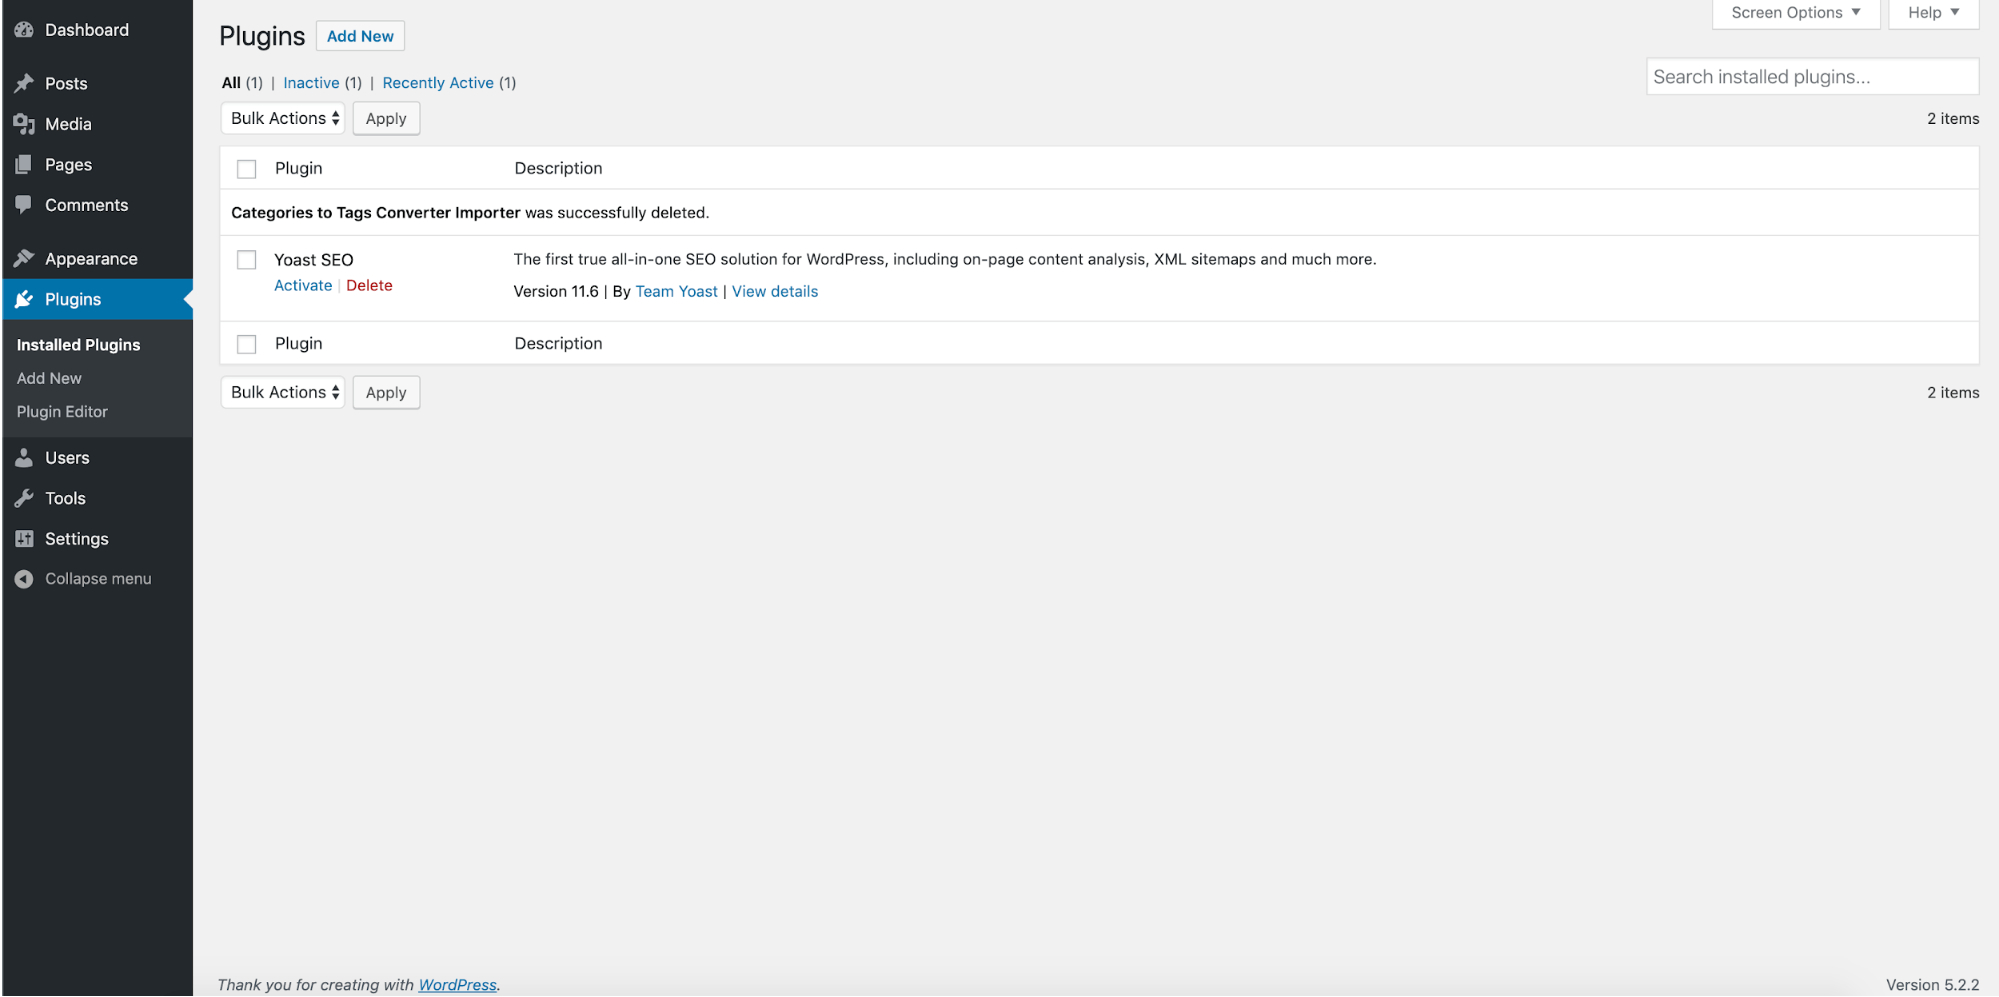Open the top Bulk Actions dropdown
The width and height of the screenshot is (1999, 997).
point(284,118)
